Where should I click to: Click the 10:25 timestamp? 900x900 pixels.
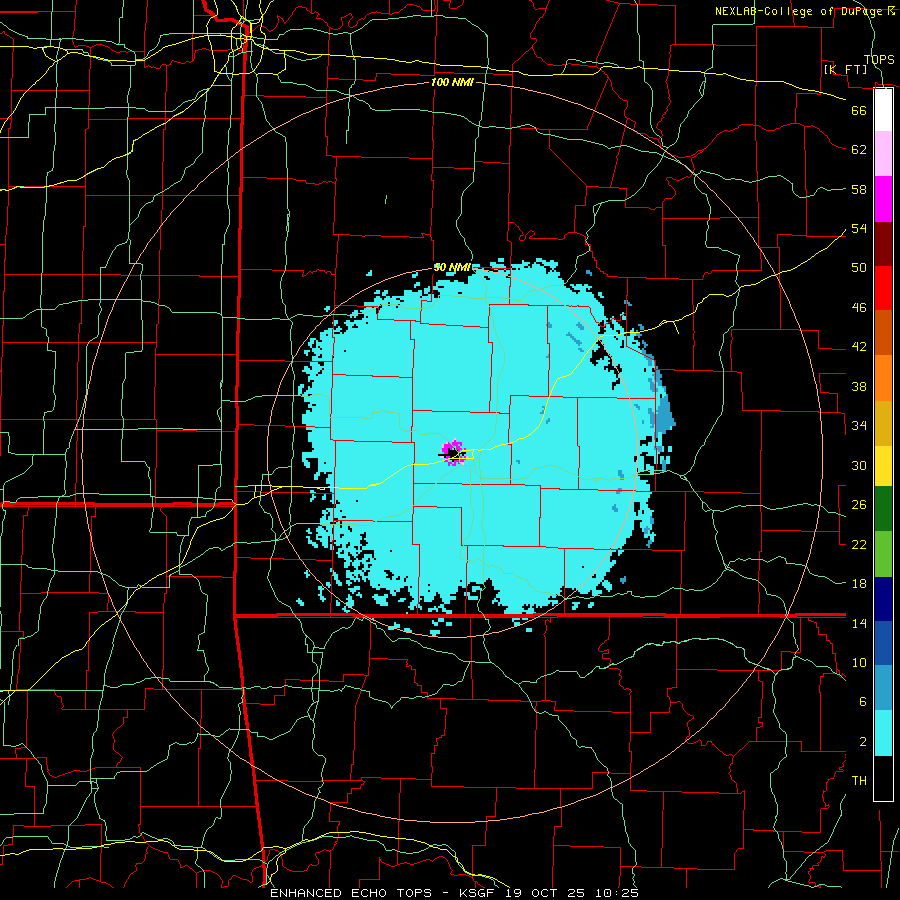click(x=617, y=893)
